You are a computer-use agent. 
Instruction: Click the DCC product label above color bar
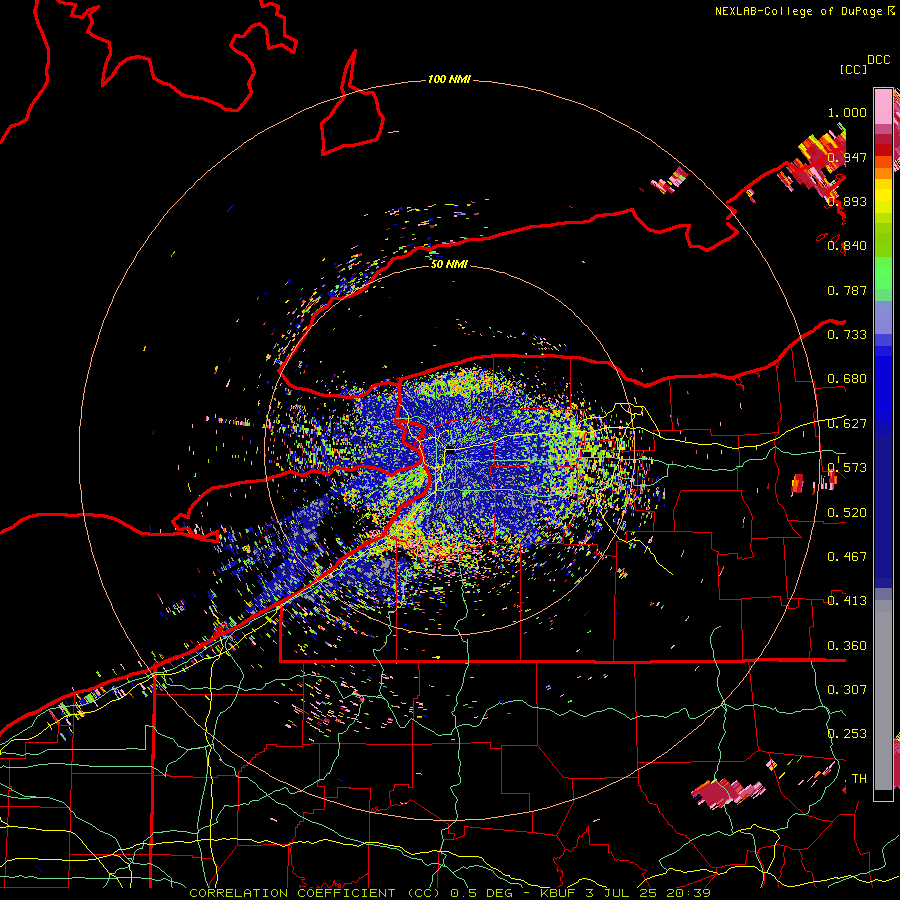pyautogui.click(x=879, y=60)
